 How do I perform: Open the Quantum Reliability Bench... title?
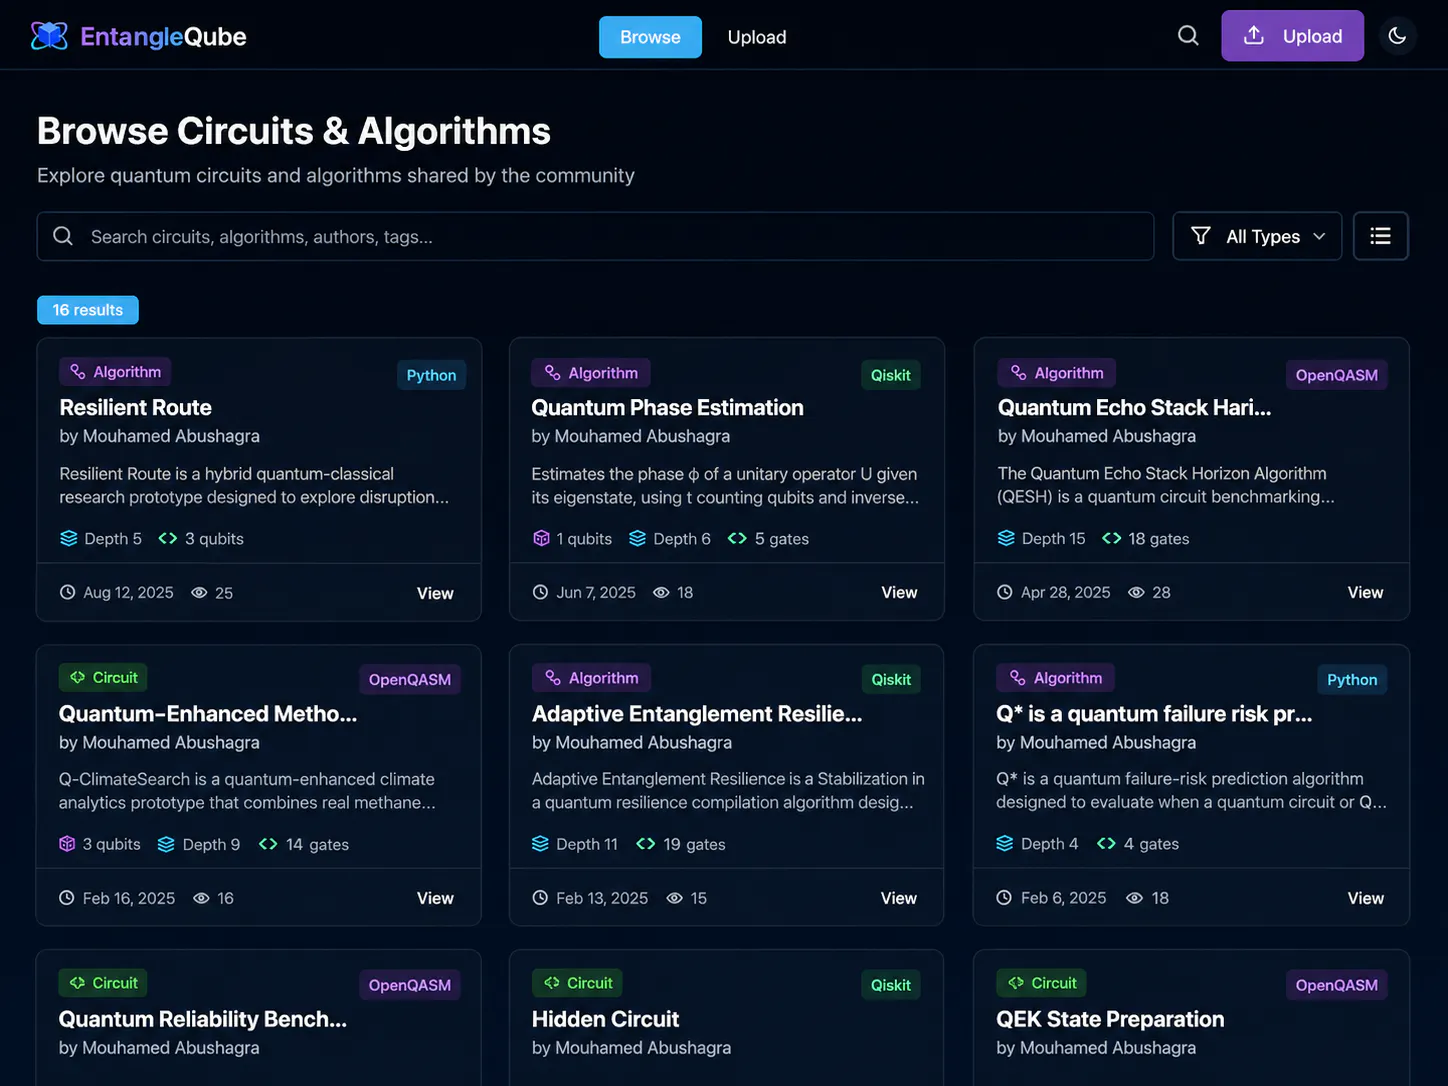pos(202,1019)
